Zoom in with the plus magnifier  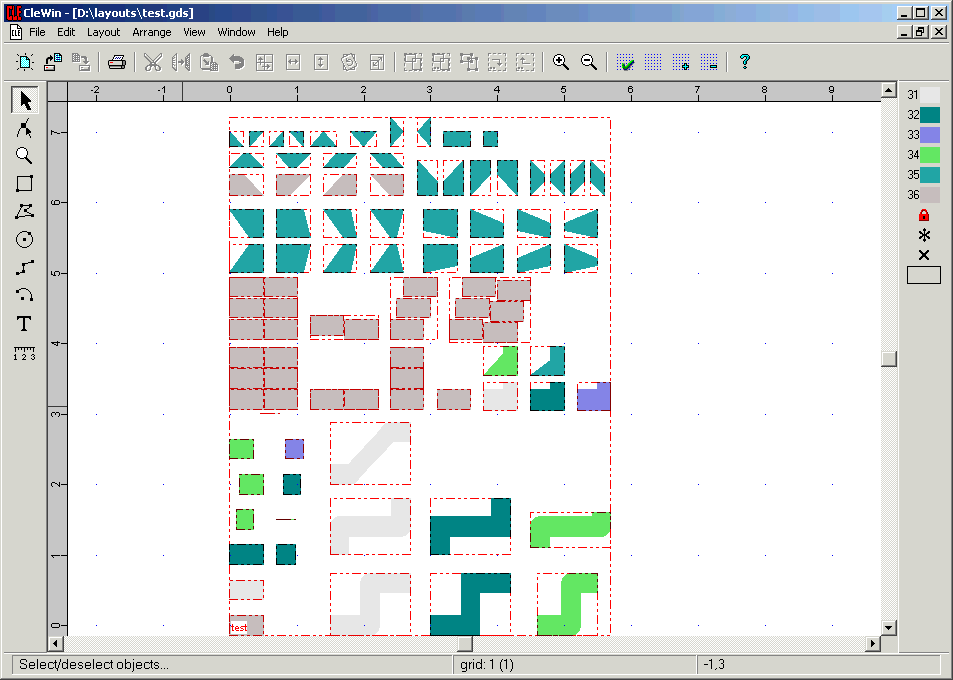click(x=560, y=62)
